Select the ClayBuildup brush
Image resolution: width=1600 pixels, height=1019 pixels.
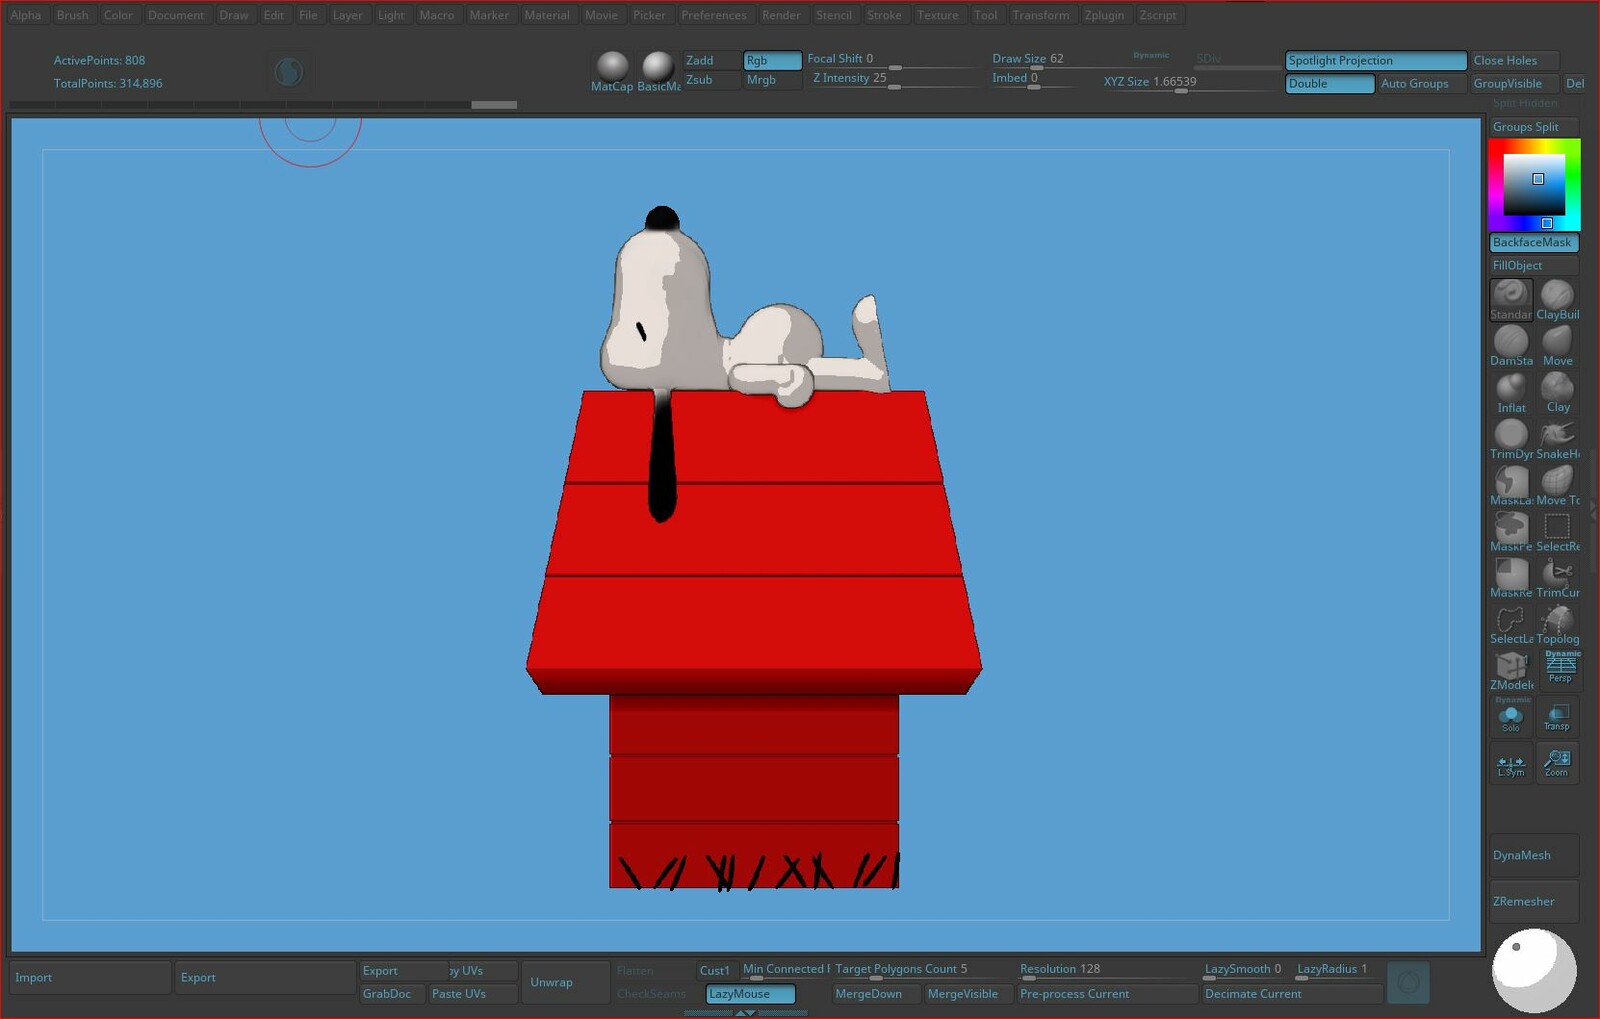coord(1557,299)
